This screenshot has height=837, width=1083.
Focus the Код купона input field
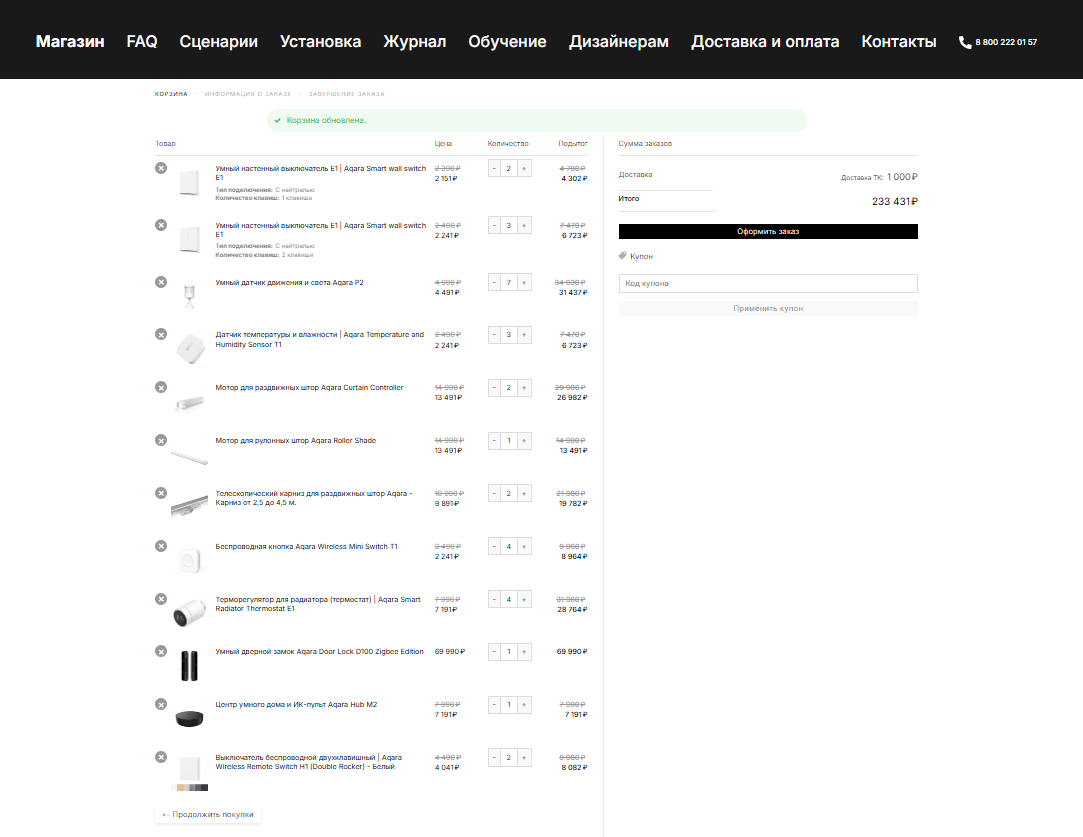coord(768,283)
